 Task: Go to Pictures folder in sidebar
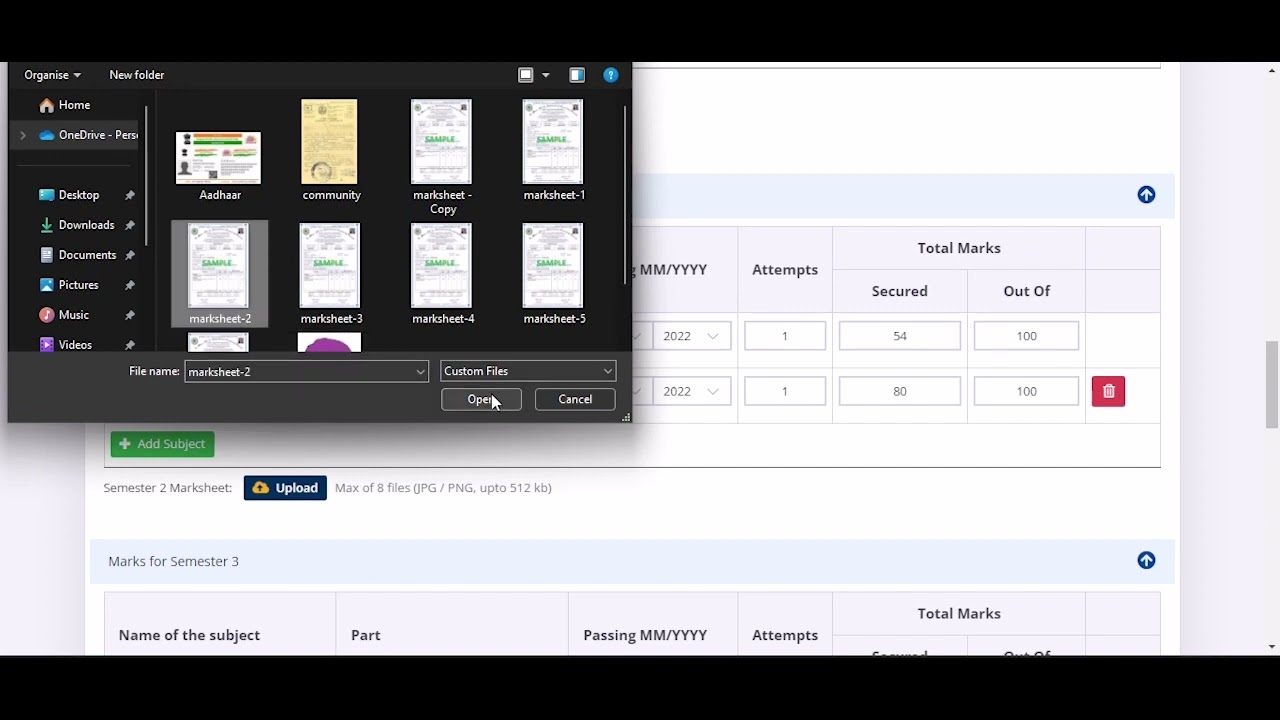[78, 285]
